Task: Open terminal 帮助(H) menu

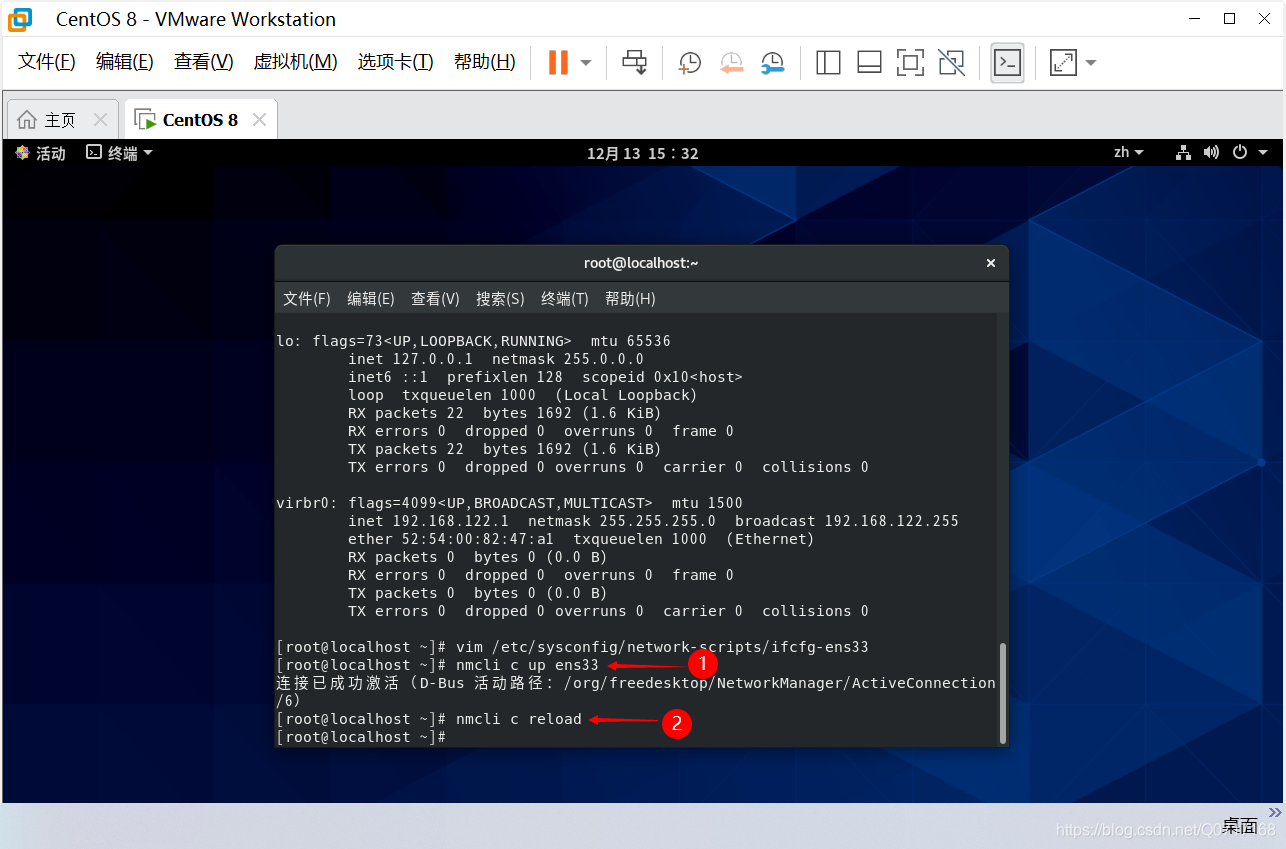Action: point(630,299)
